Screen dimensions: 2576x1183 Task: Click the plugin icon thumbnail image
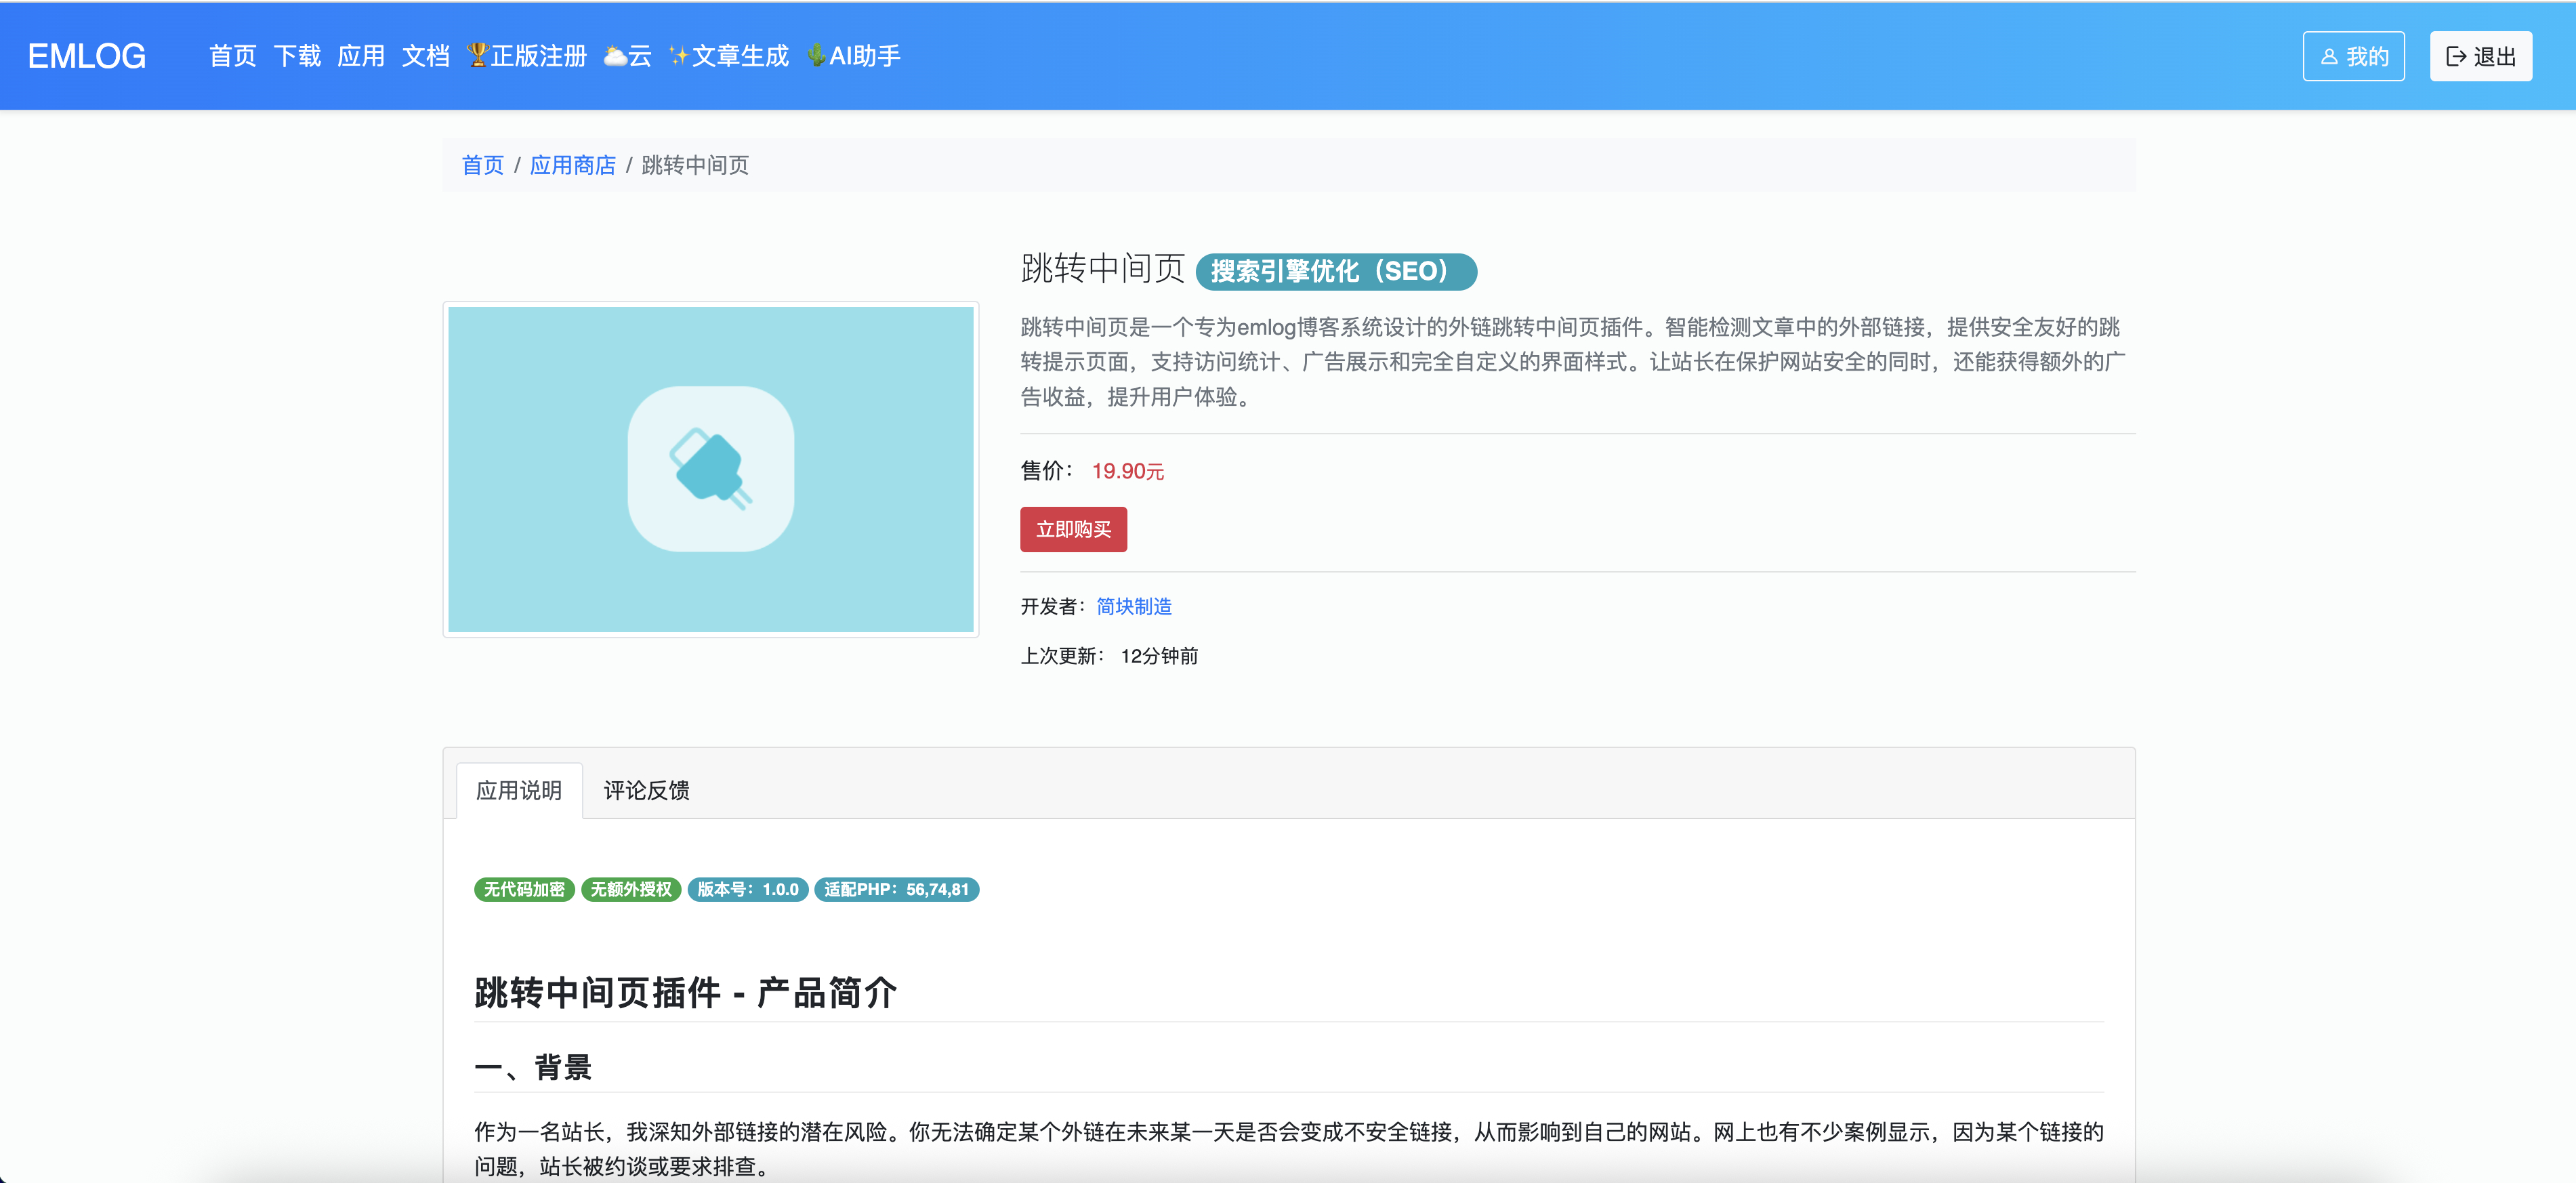coord(710,469)
